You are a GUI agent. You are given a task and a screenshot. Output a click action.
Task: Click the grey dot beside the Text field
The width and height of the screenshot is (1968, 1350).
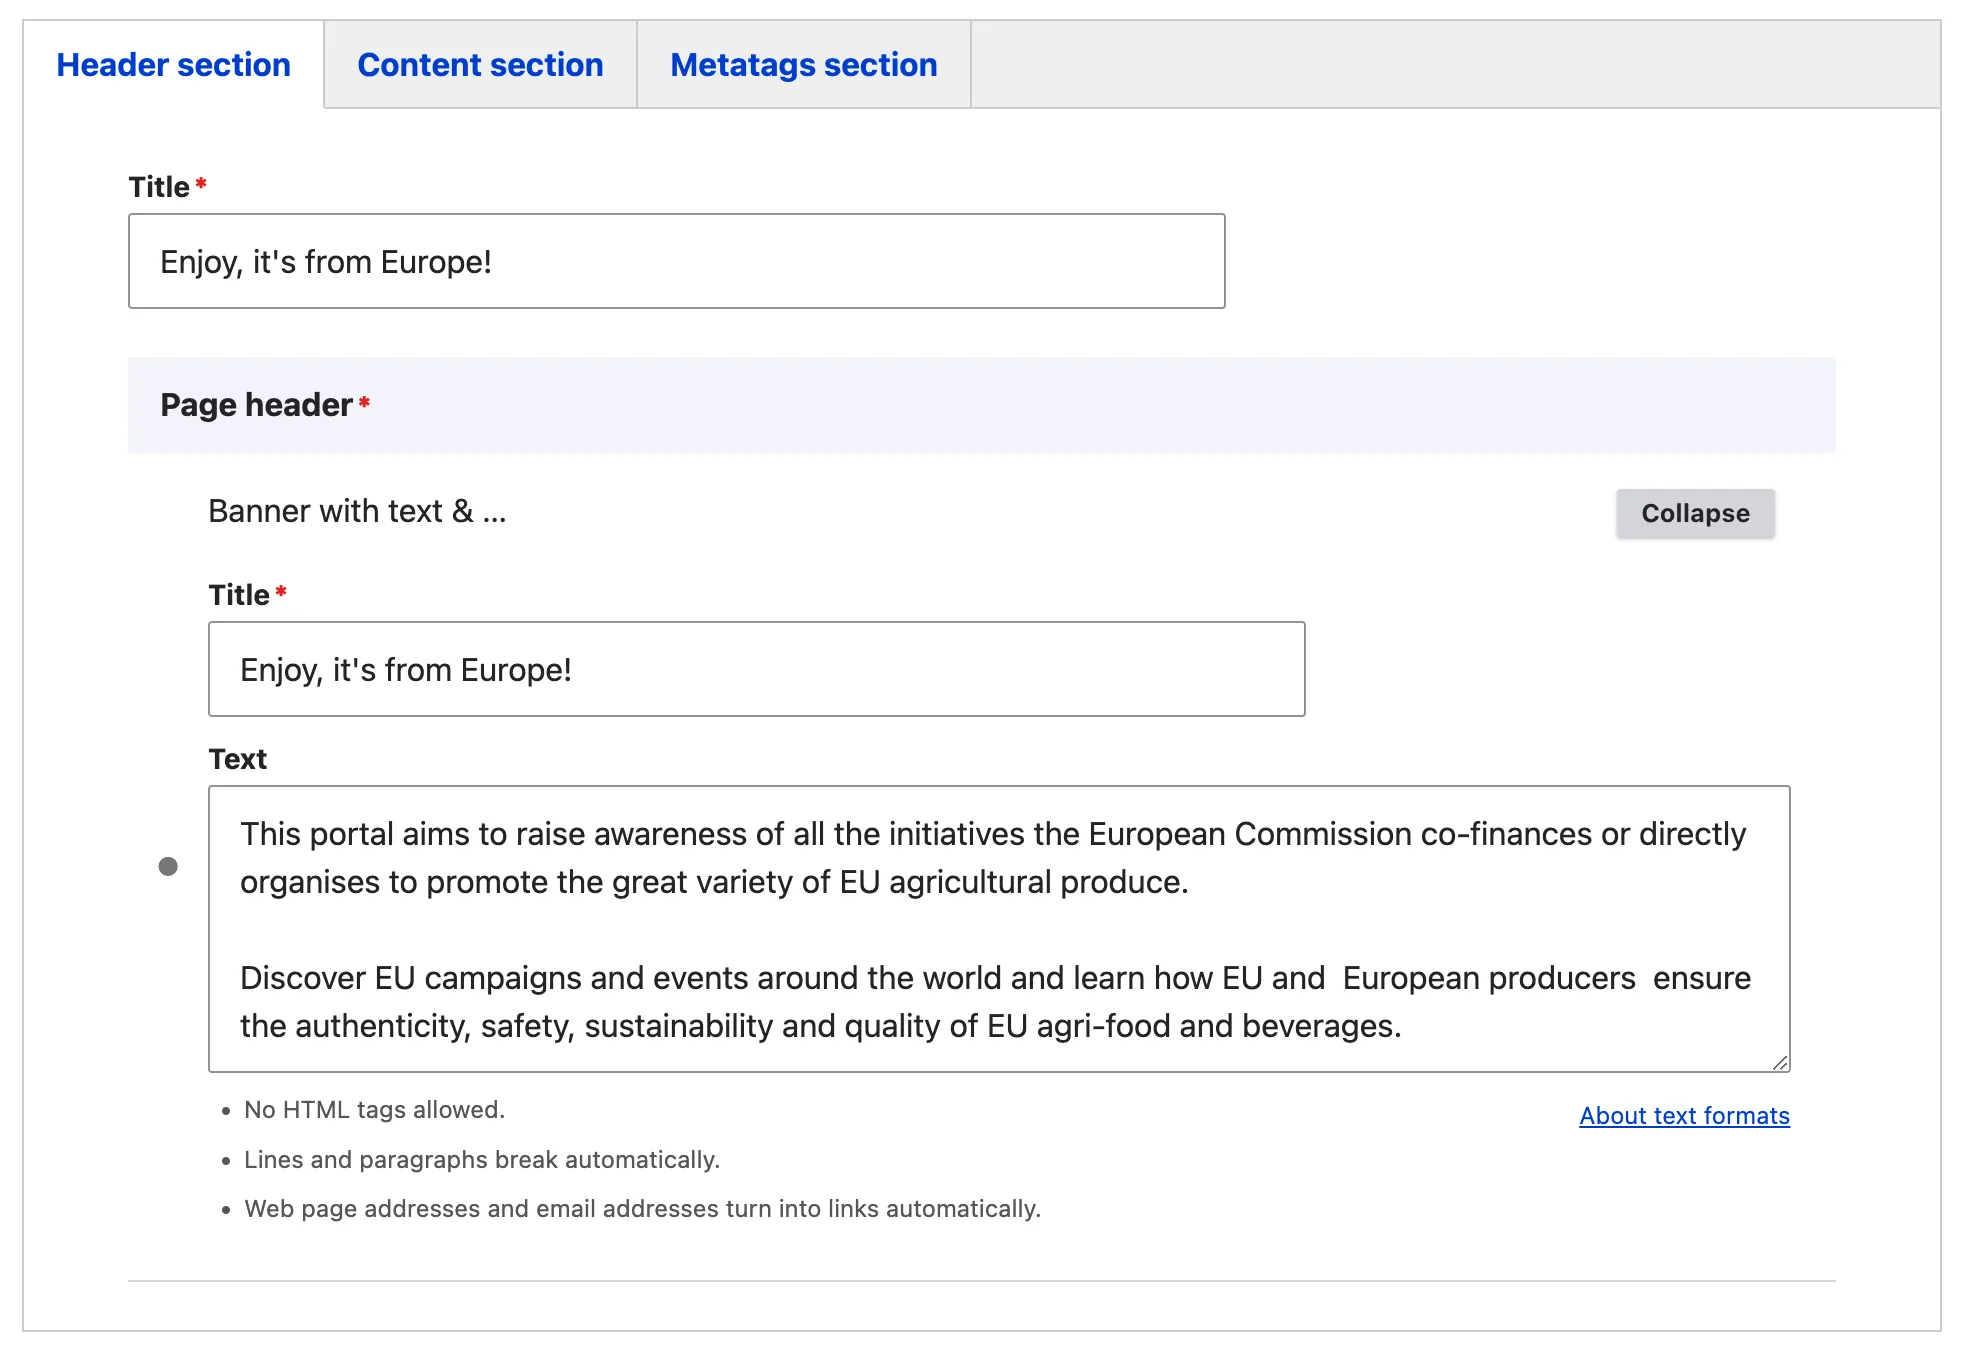pyautogui.click(x=168, y=866)
